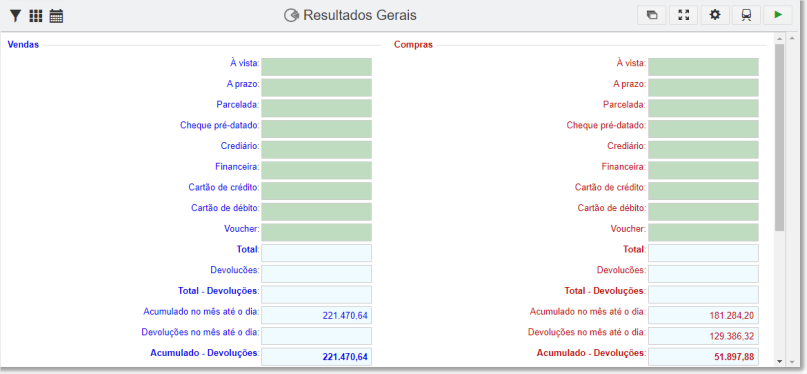Click Vendas Crediário field
The width and height of the screenshot is (807, 374).
(317, 149)
